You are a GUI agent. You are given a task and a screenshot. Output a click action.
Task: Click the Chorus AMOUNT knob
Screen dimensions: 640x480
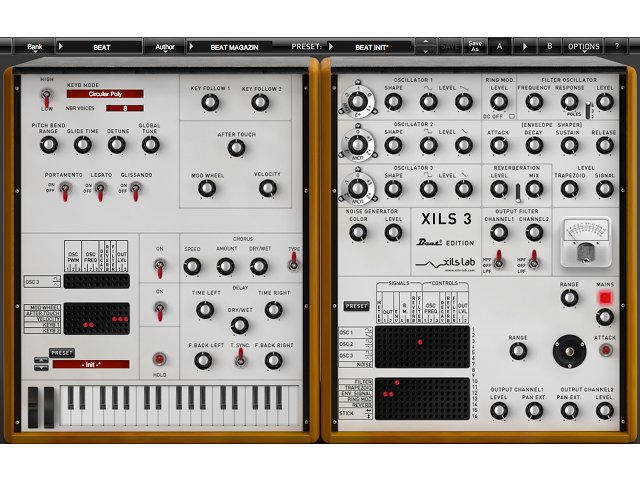[x=225, y=267]
